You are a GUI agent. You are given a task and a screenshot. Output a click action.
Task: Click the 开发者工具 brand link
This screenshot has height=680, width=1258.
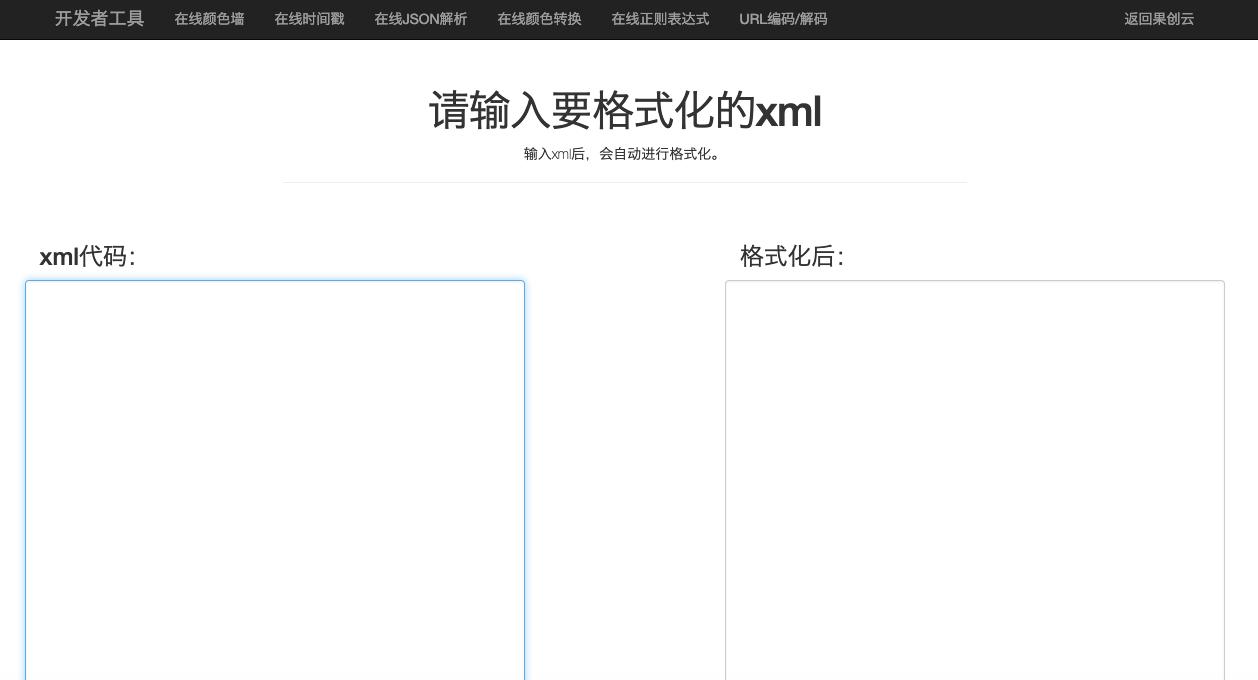(x=99, y=19)
